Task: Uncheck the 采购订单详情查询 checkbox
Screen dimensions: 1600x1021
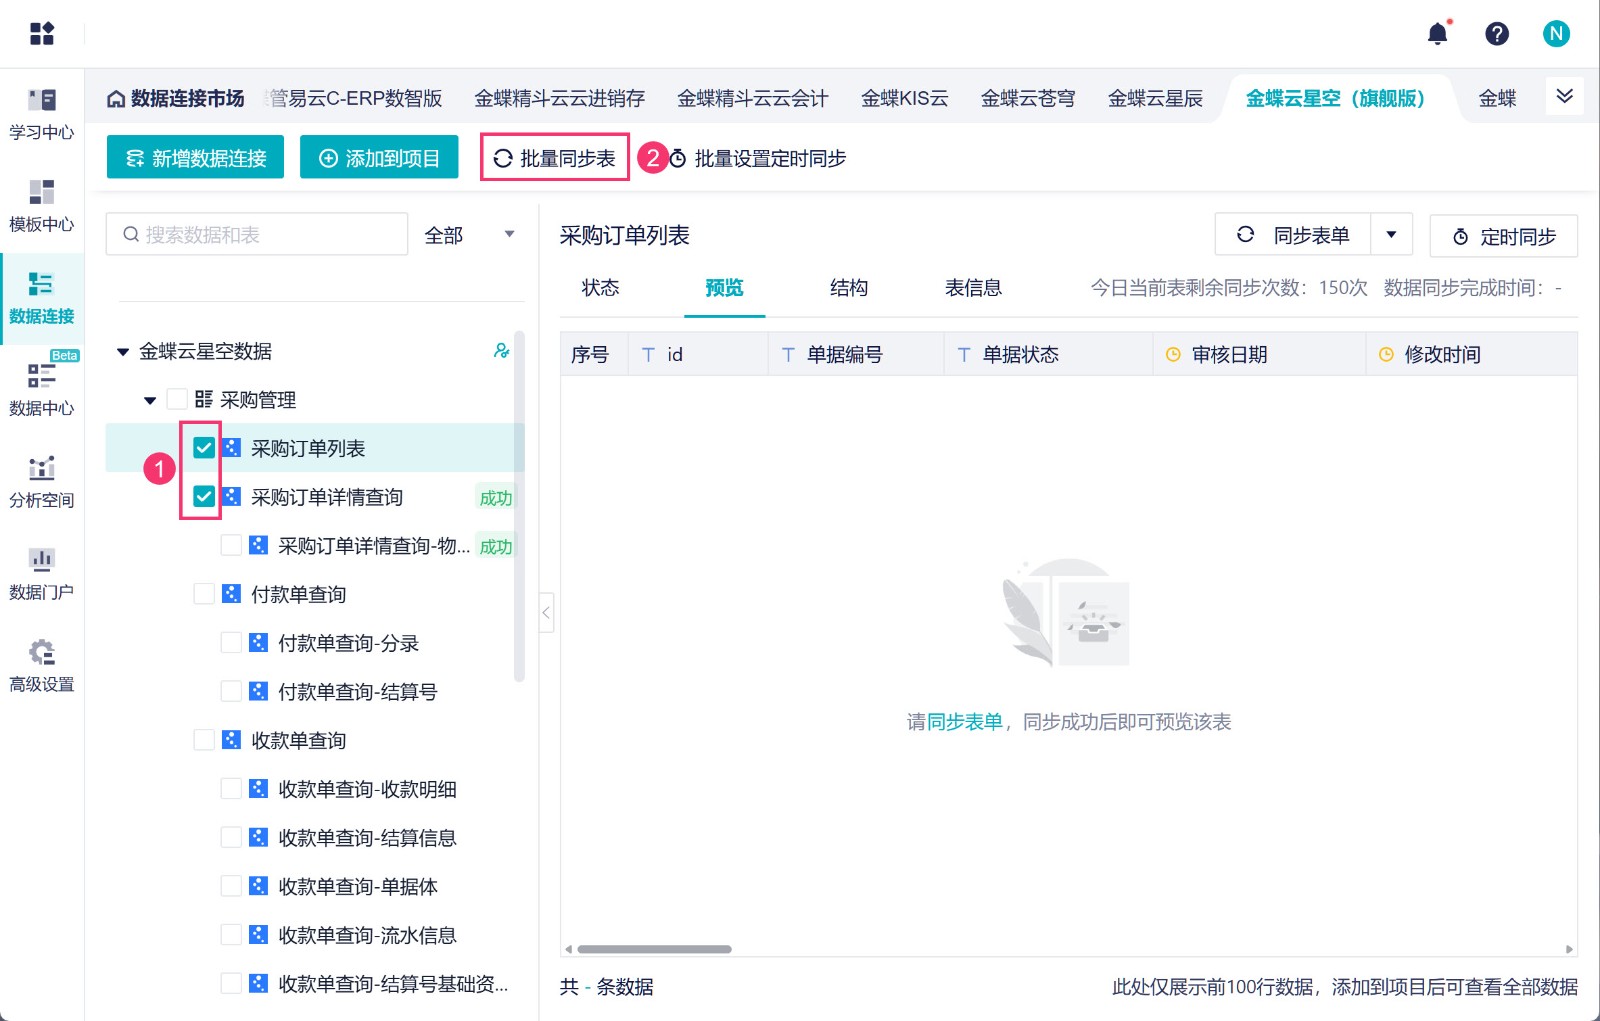Action: 204,497
